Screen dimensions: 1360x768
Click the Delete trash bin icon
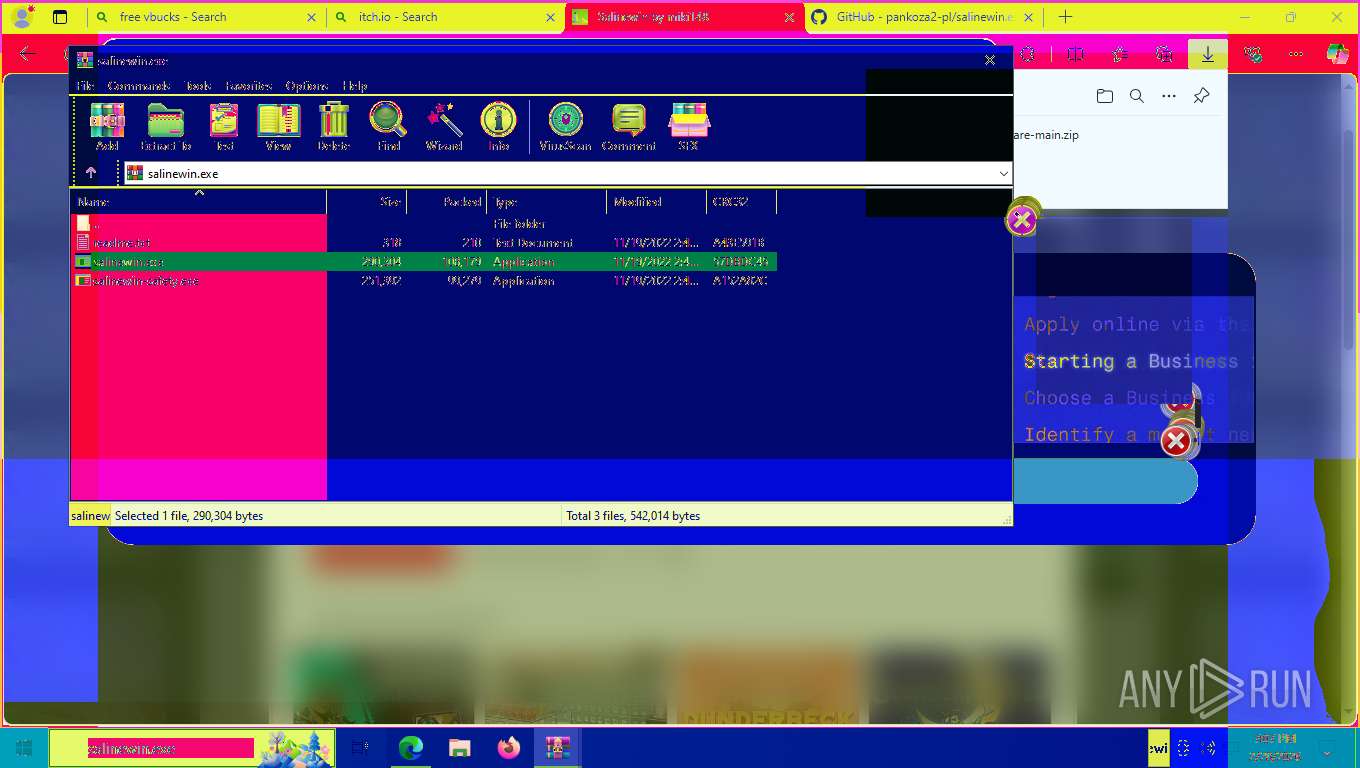coord(334,127)
